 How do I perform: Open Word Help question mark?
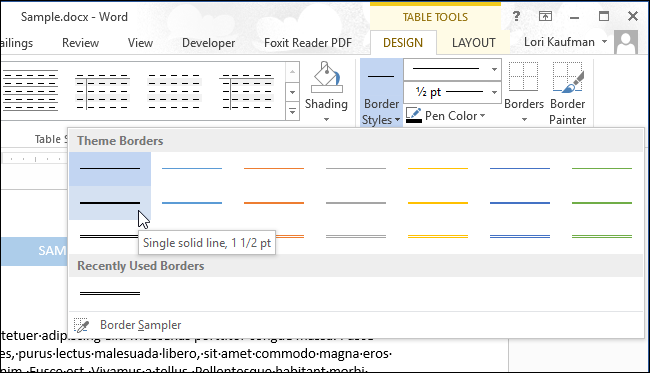click(516, 16)
